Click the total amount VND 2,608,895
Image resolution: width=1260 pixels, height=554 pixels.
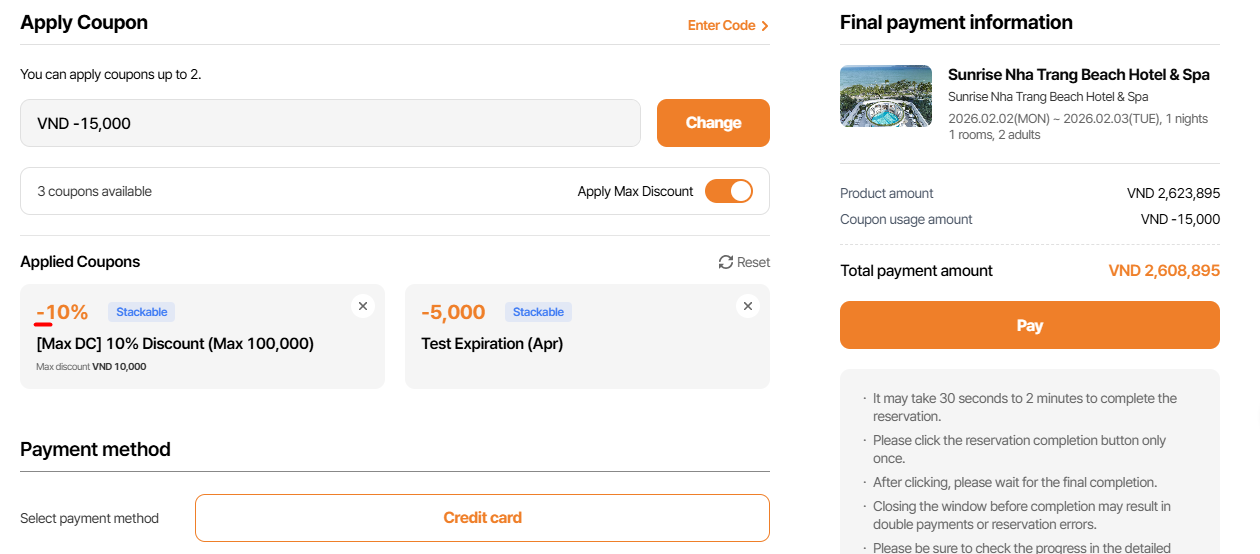[x=1164, y=271]
